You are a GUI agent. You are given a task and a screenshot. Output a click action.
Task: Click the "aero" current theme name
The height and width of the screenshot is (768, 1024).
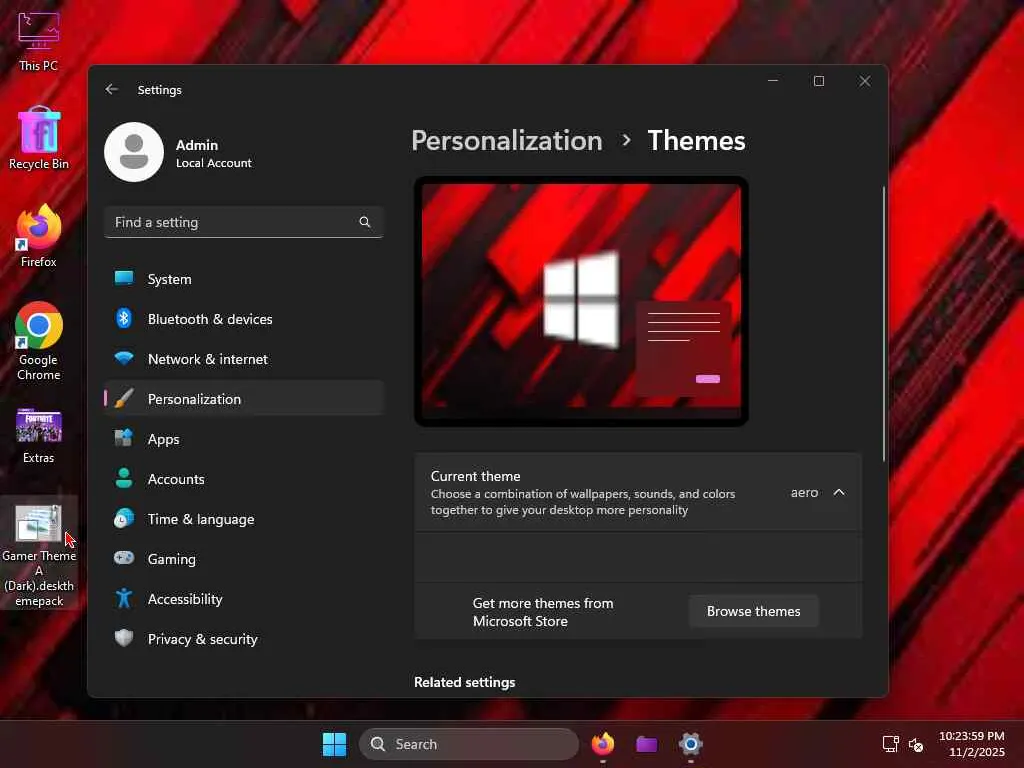coord(804,492)
